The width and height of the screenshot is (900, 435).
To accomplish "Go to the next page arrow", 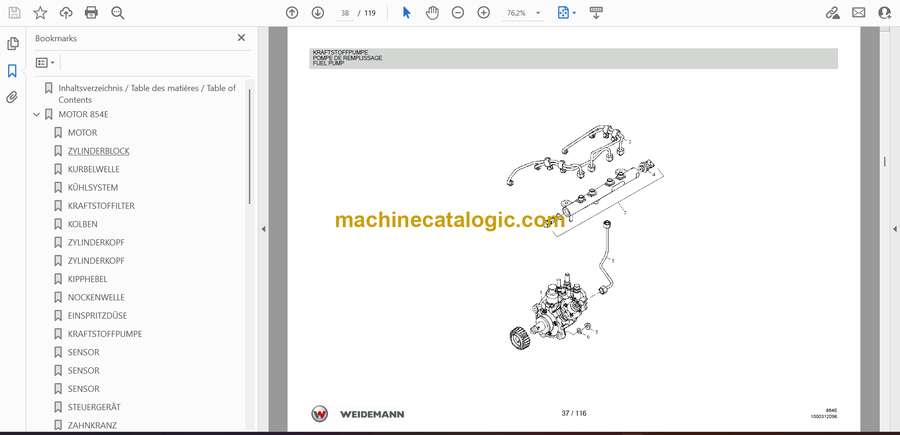I will tap(318, 13).
